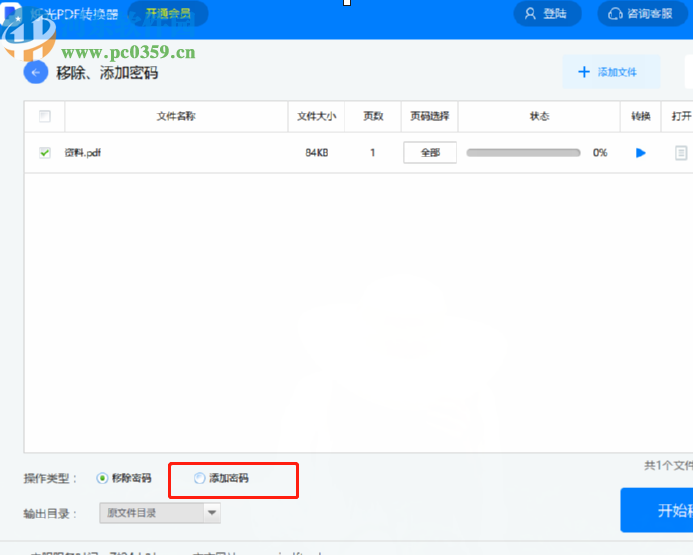Image resolution: width=693 pixels, height=555 pixels.
Task: Select the 移除密码 radio button
Action: click(102, 478)
